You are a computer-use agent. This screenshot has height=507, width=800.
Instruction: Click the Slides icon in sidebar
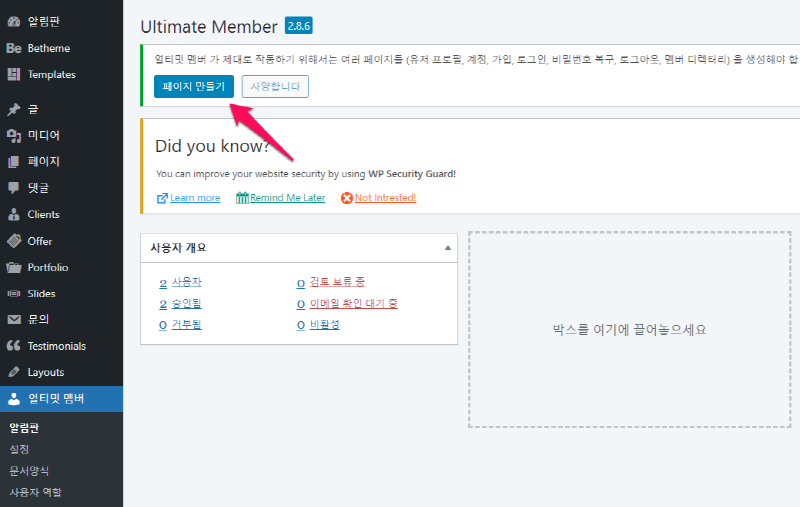click(14, 293)
